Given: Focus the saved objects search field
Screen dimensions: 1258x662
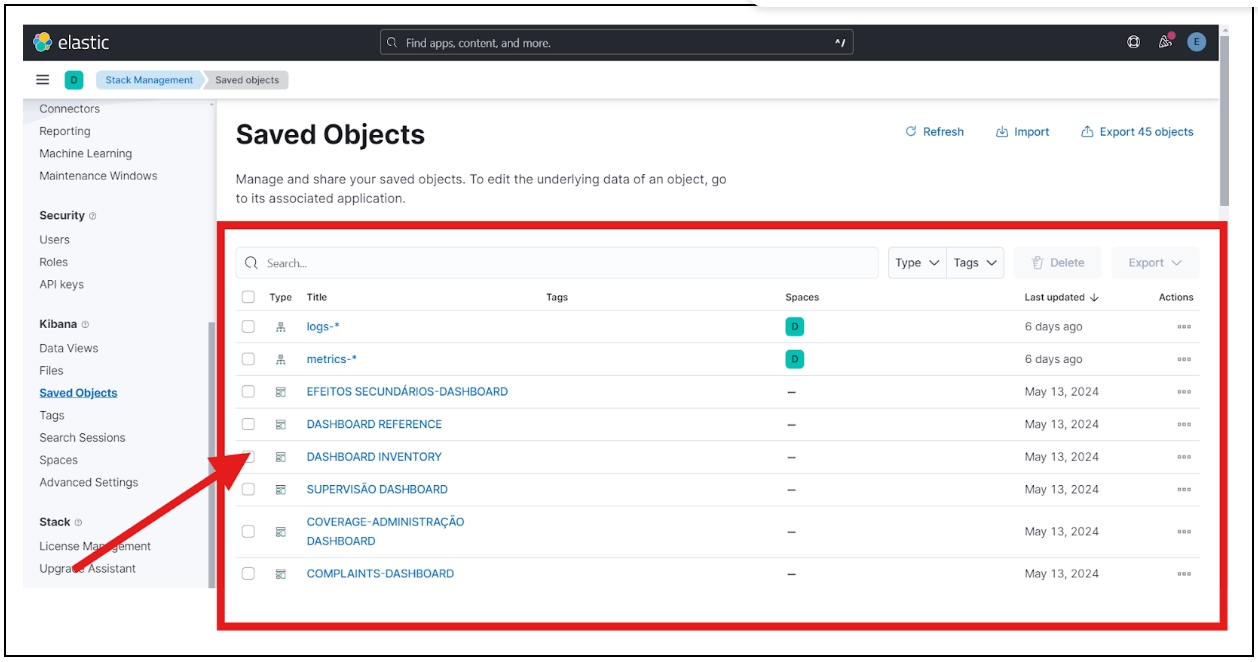Looking at the screenshot, I should pyautogui.click(x=560, y=263).
